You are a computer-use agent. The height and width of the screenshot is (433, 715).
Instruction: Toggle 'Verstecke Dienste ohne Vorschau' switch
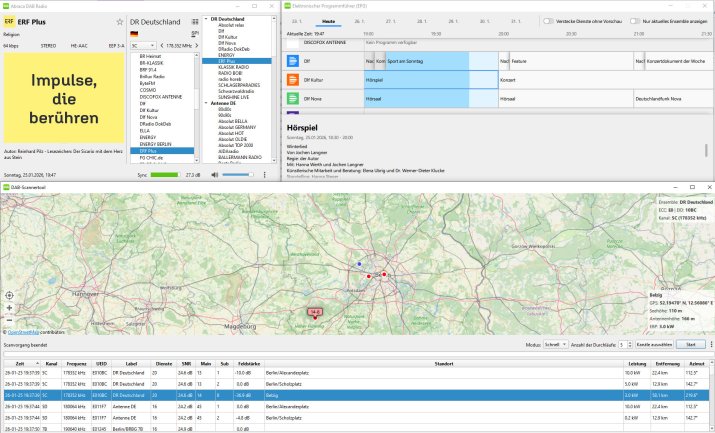(548, 20)
